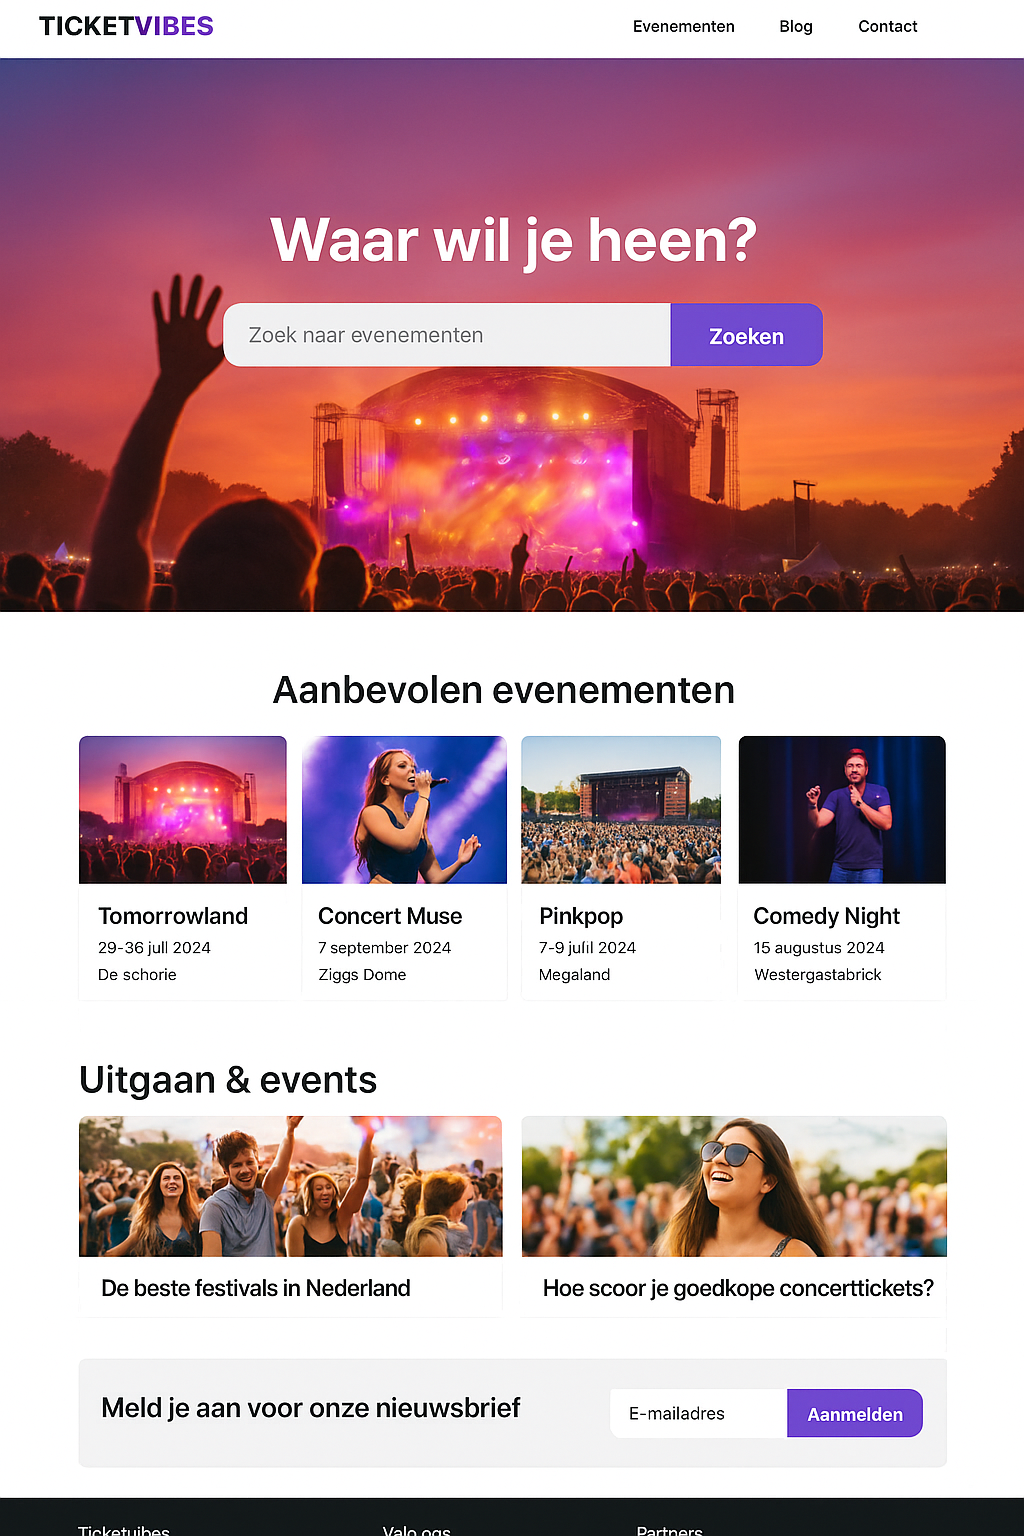This screenshot has width=1024, height=1536.
Task: Click the Aanmelden newsletter button
Action: [855, 1413]
